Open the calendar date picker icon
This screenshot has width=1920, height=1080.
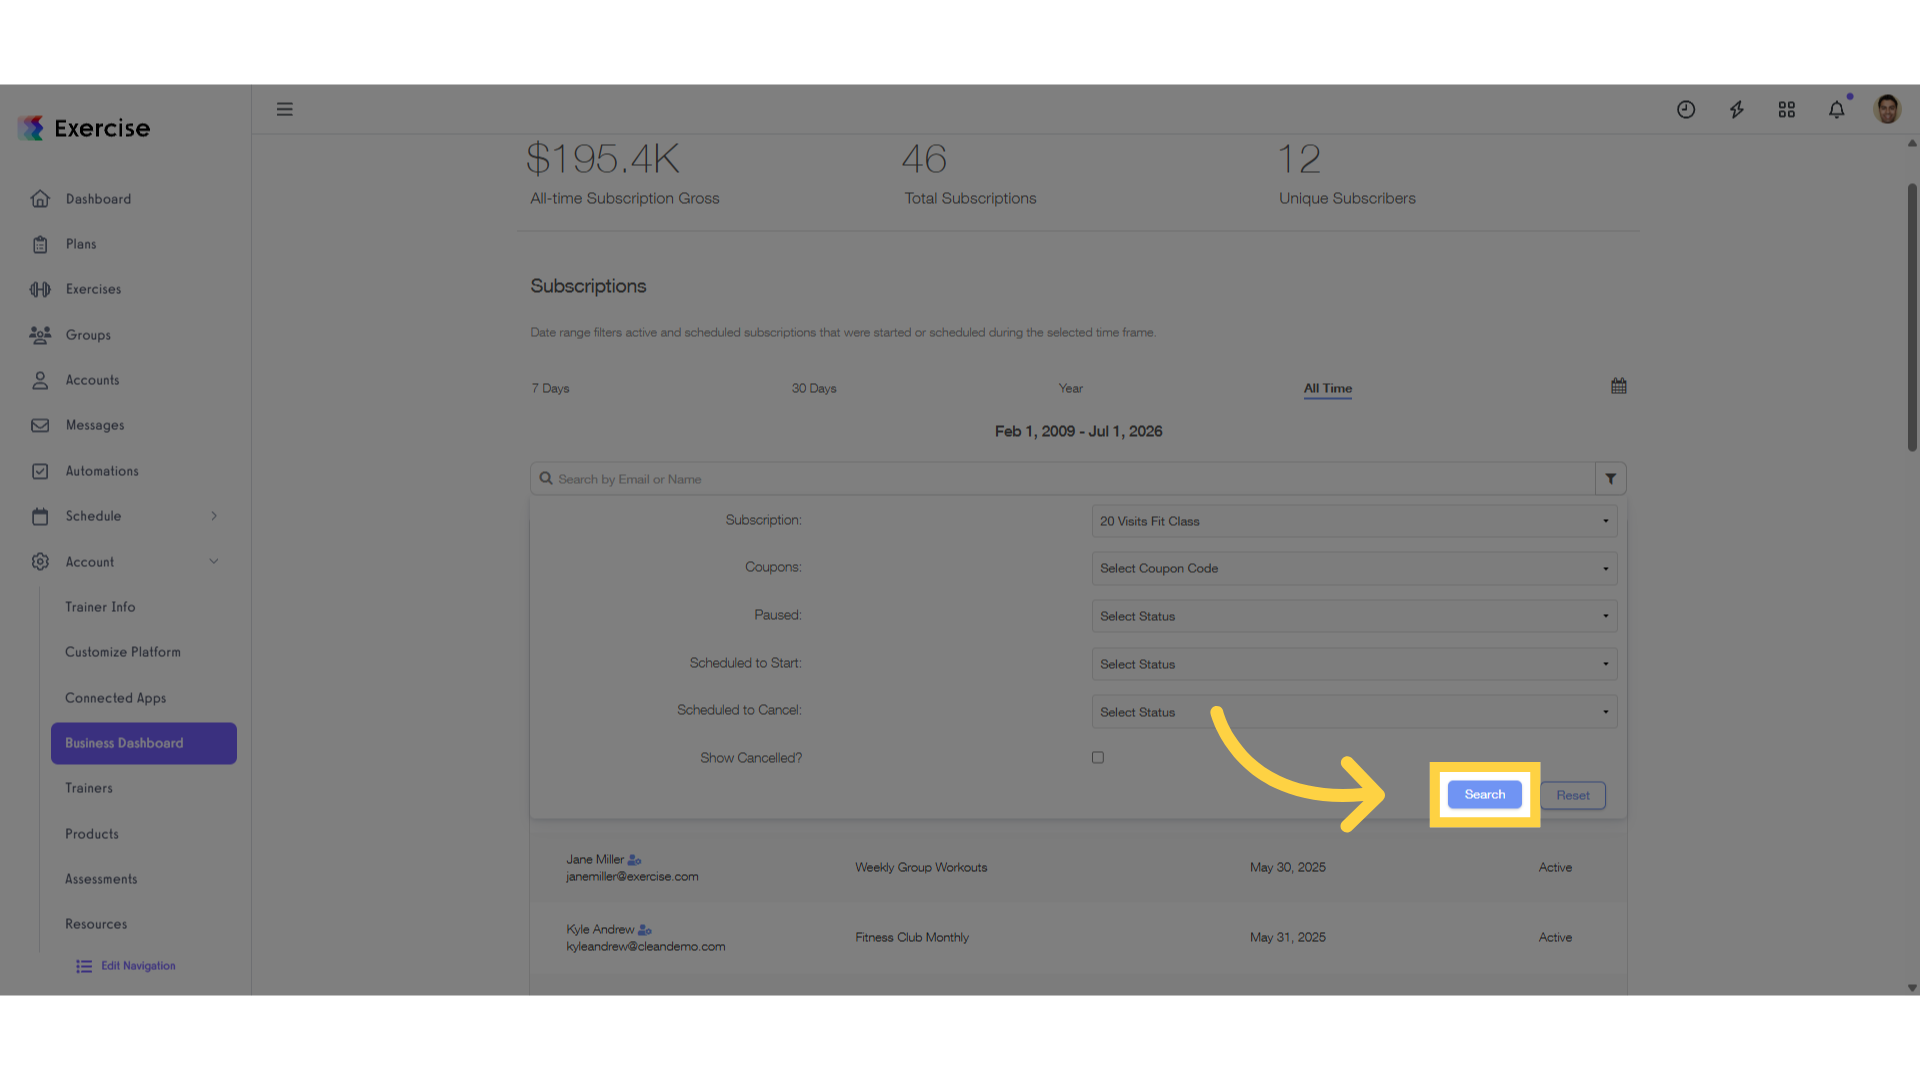point(1619,386)
